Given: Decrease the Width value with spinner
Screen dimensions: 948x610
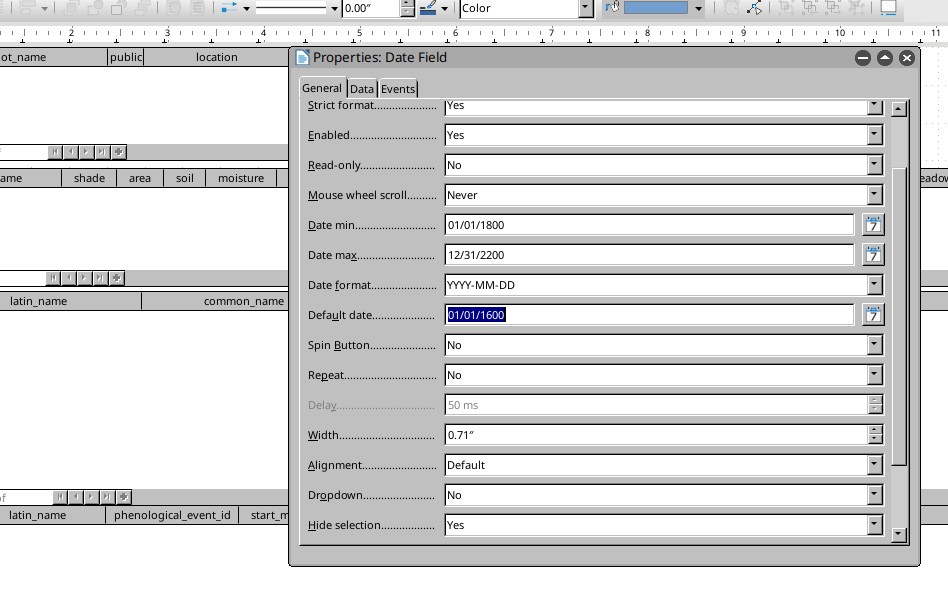Looking at the screenshot, I should (875, 440).
